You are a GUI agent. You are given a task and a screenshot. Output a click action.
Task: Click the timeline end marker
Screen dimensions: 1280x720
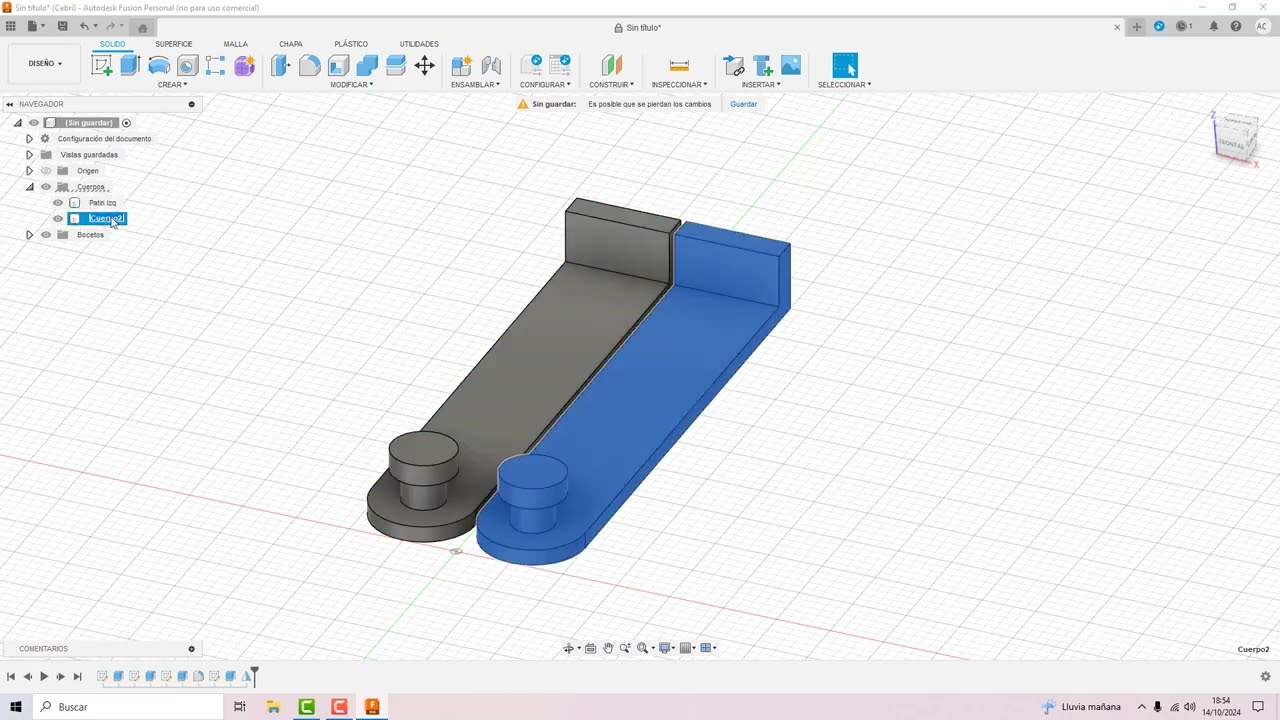pyautogui.click(x=254, y=675)
